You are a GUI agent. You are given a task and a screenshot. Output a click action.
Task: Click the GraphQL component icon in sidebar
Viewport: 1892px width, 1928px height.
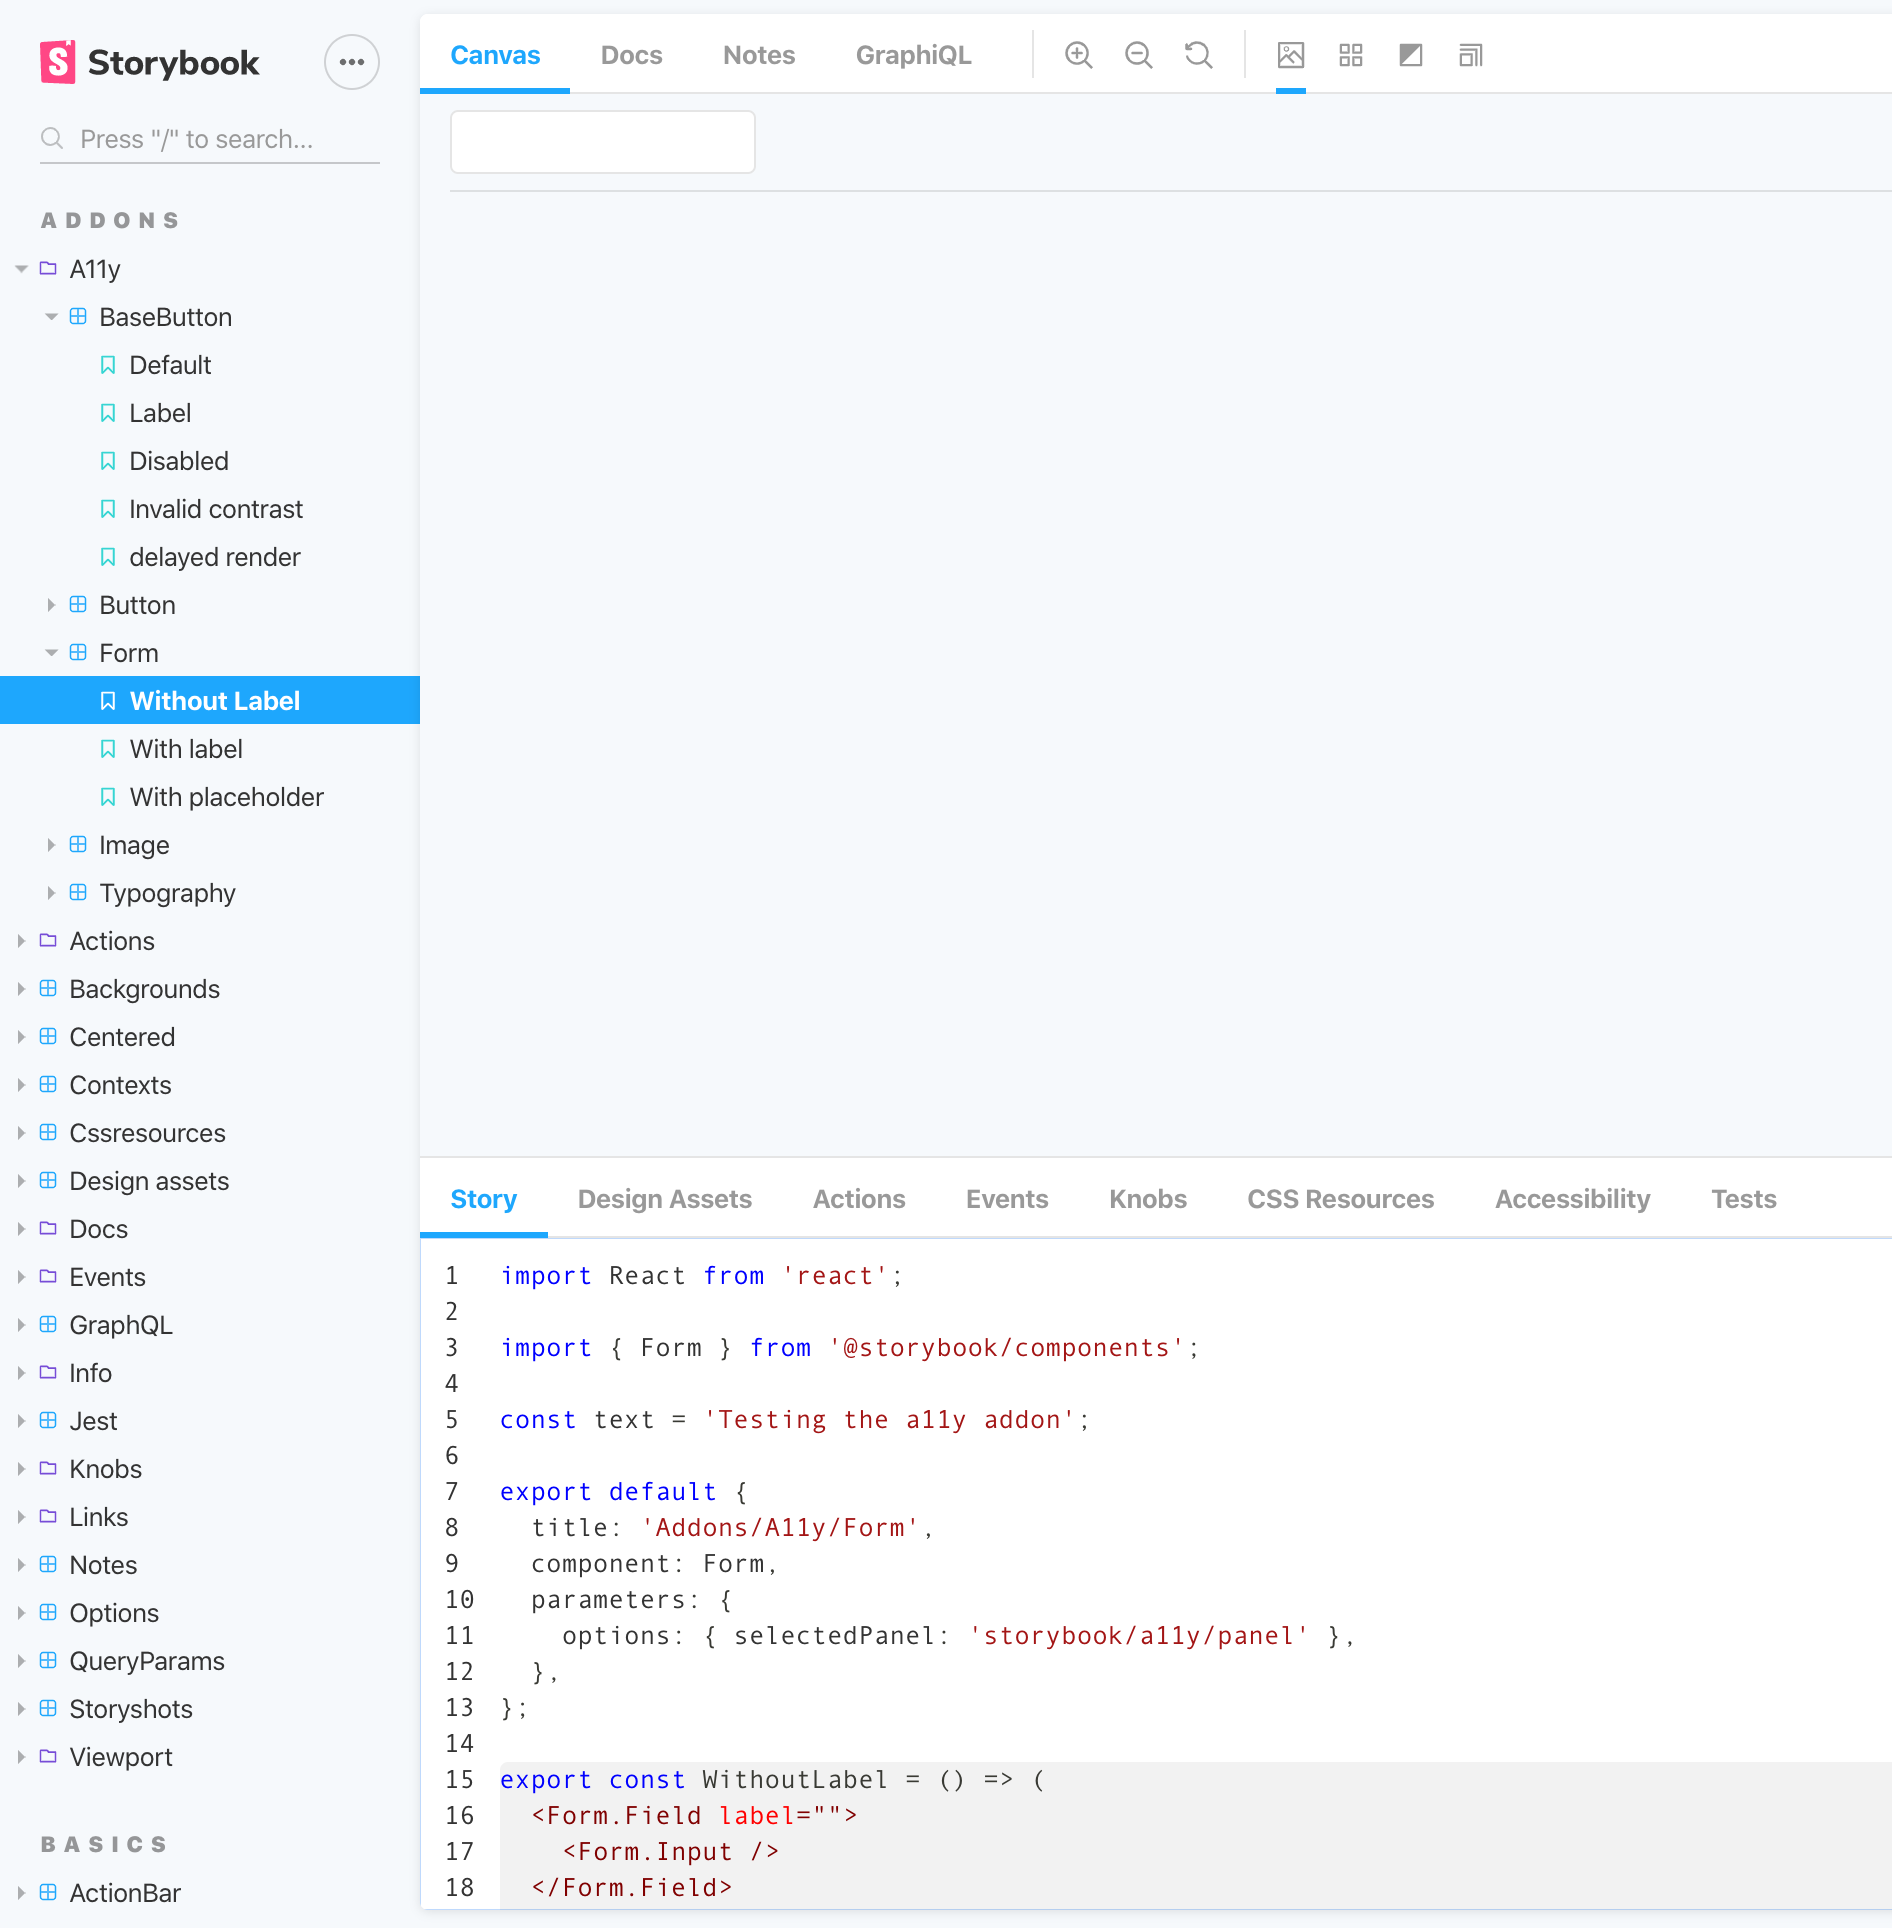(48, 1324)
